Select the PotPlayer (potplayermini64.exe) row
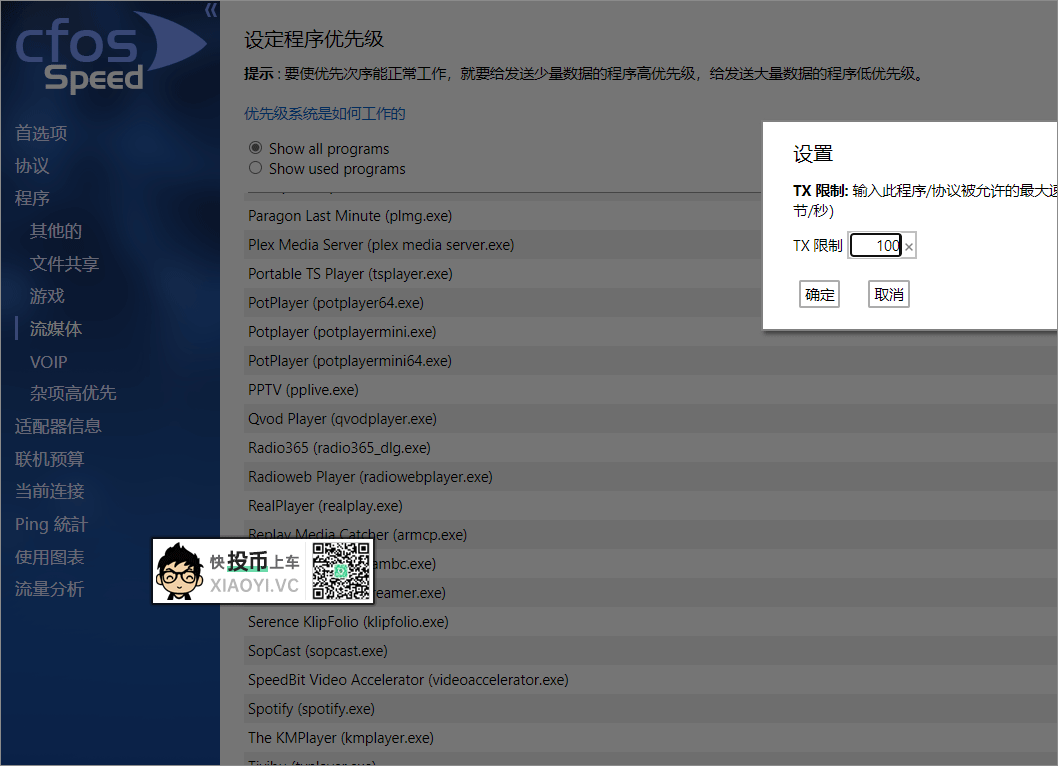The width and height of the screenshot is (1058, 766). point(650,361)
